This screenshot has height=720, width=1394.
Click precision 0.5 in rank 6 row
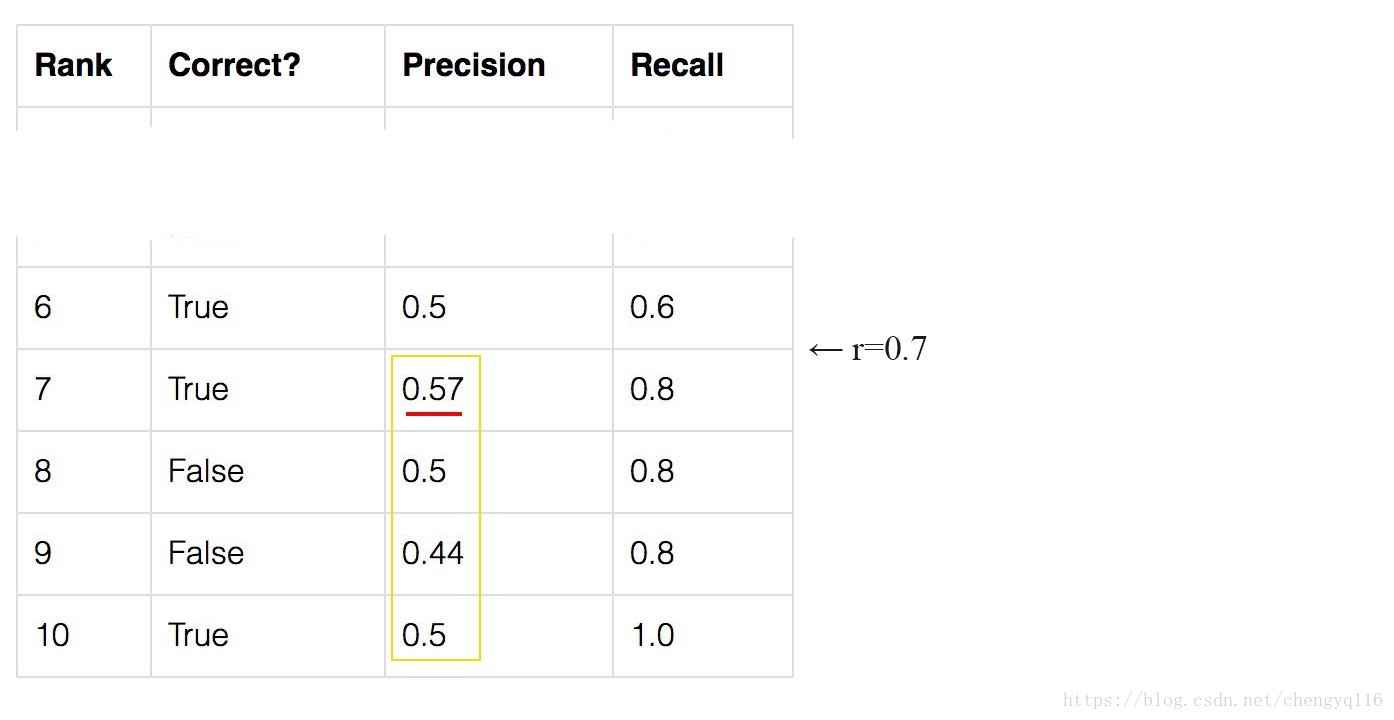coord(424,307)
